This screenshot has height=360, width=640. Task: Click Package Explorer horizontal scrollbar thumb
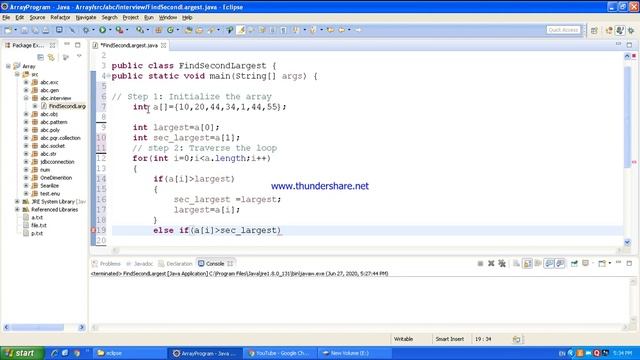tap(37, 327)
